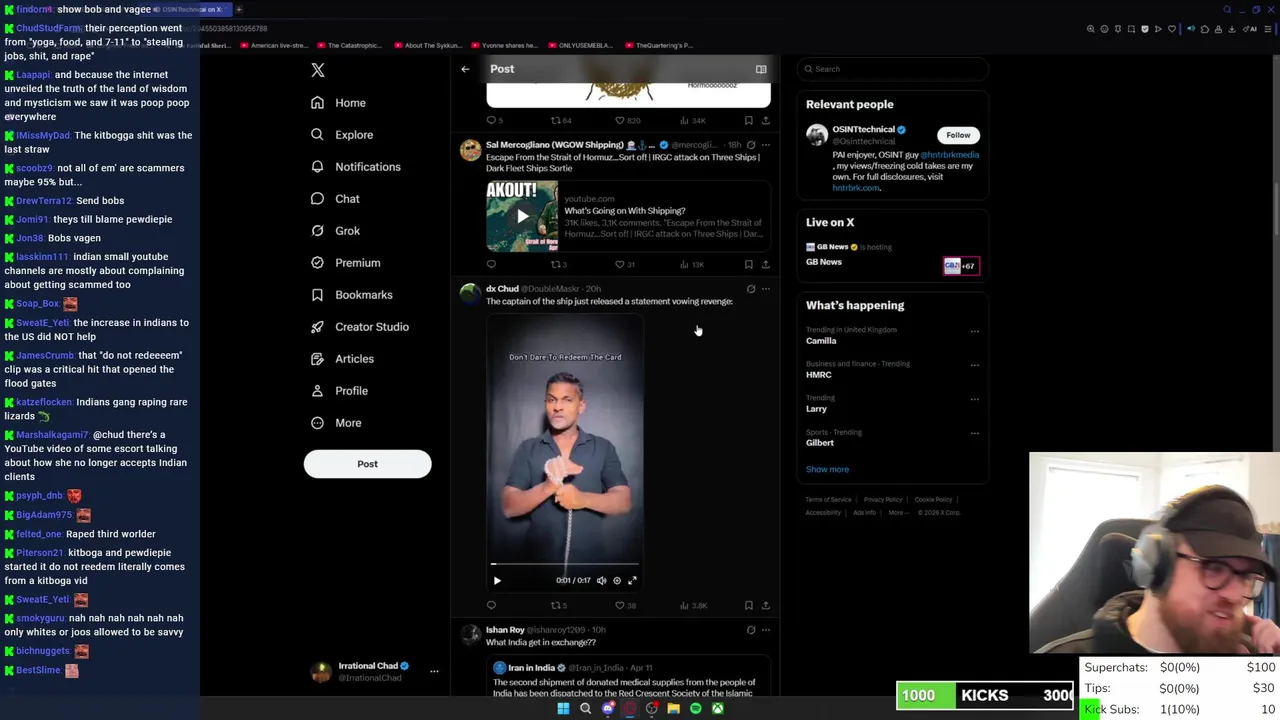This screenshot has width=1280, height=720.
Task: Open Windows Start button in taskbar
Action: tap(563, 709)
